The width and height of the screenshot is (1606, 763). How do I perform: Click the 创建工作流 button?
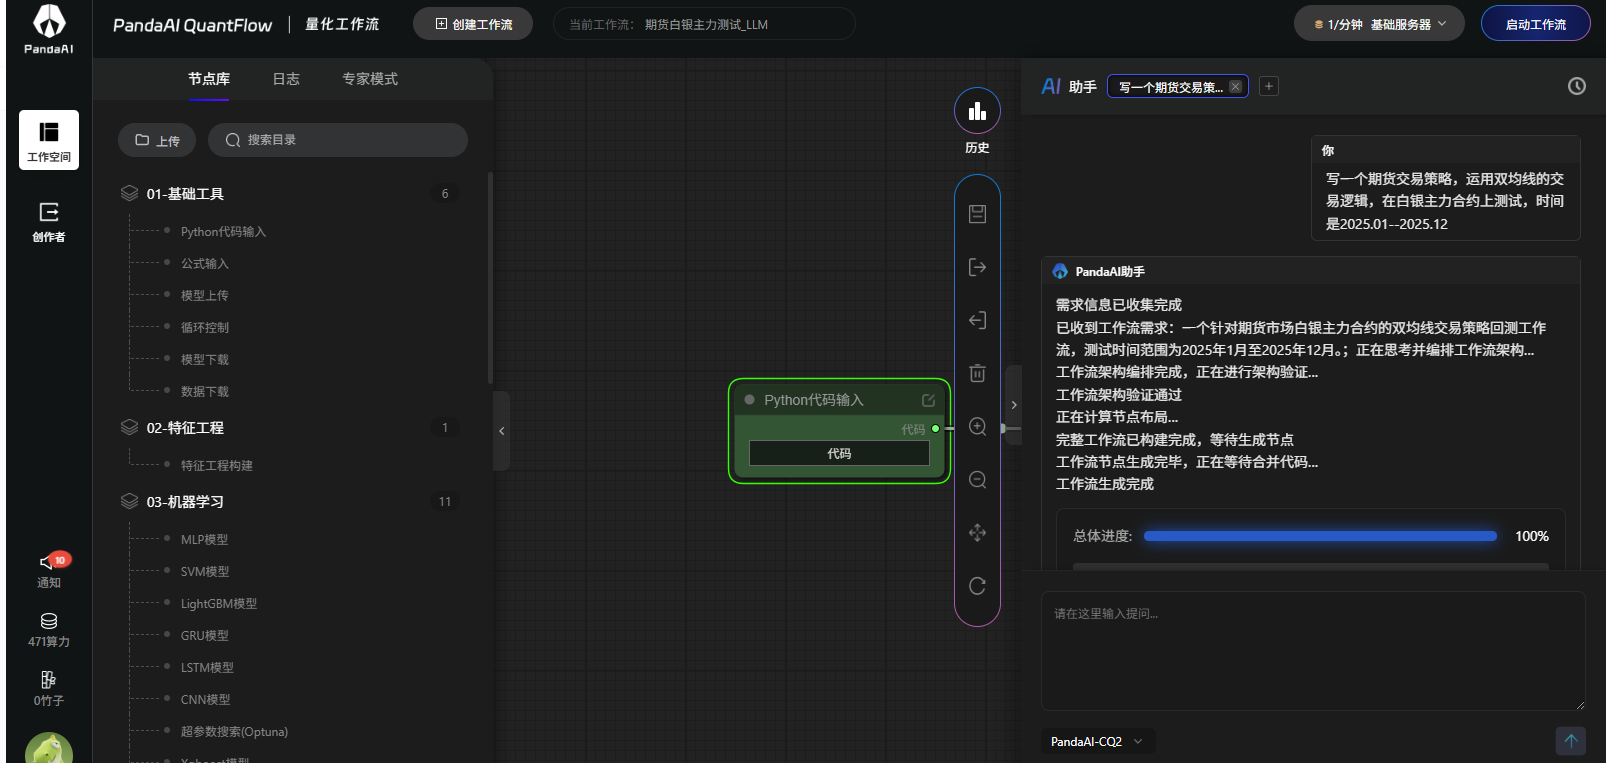(473, 24)
